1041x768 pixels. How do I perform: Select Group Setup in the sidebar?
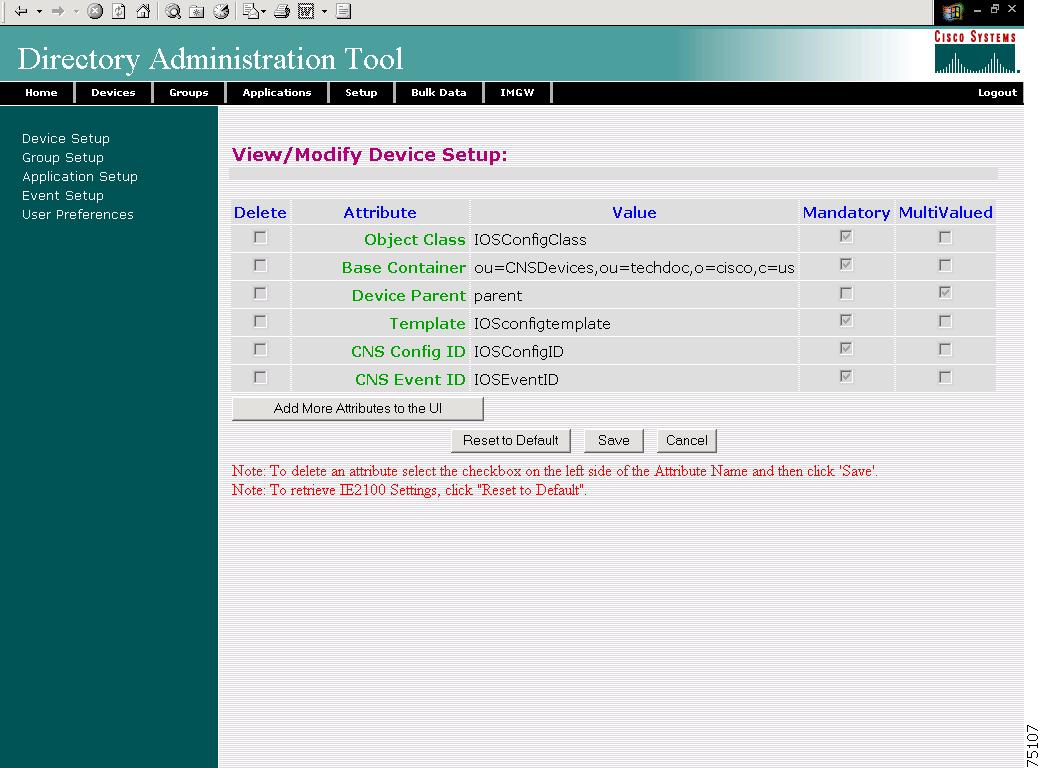[63, 157]
